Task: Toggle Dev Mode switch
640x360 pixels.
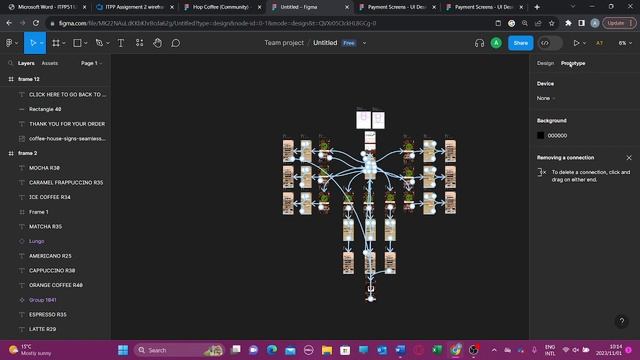Action: [549, 43]
